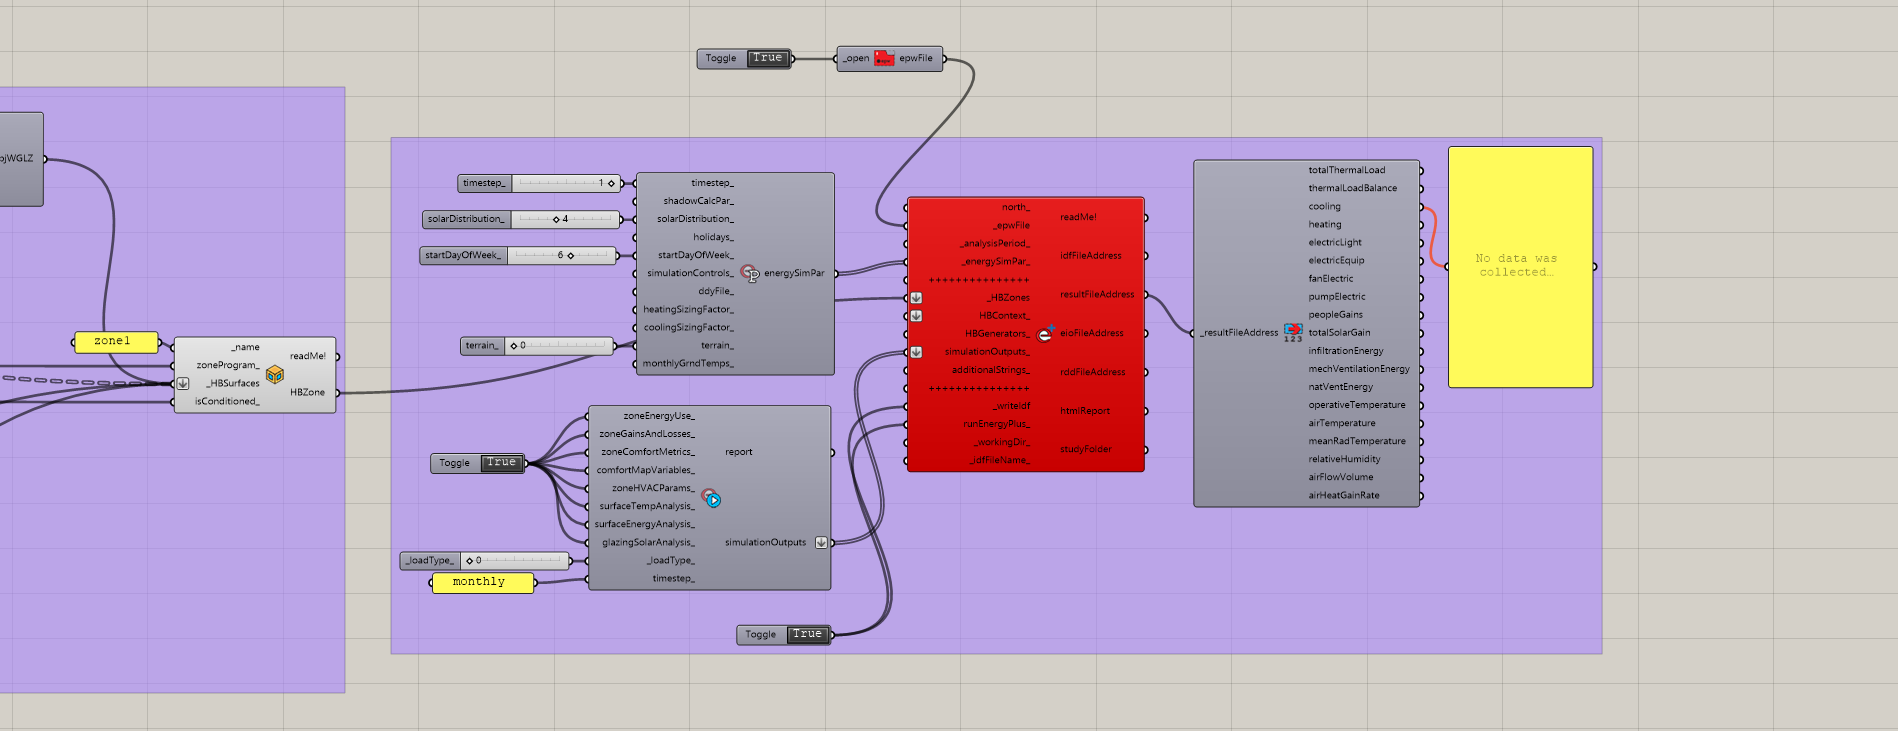Click the idfFileAddress output label
This screenshot has width=1898, height=731.
1091,256
